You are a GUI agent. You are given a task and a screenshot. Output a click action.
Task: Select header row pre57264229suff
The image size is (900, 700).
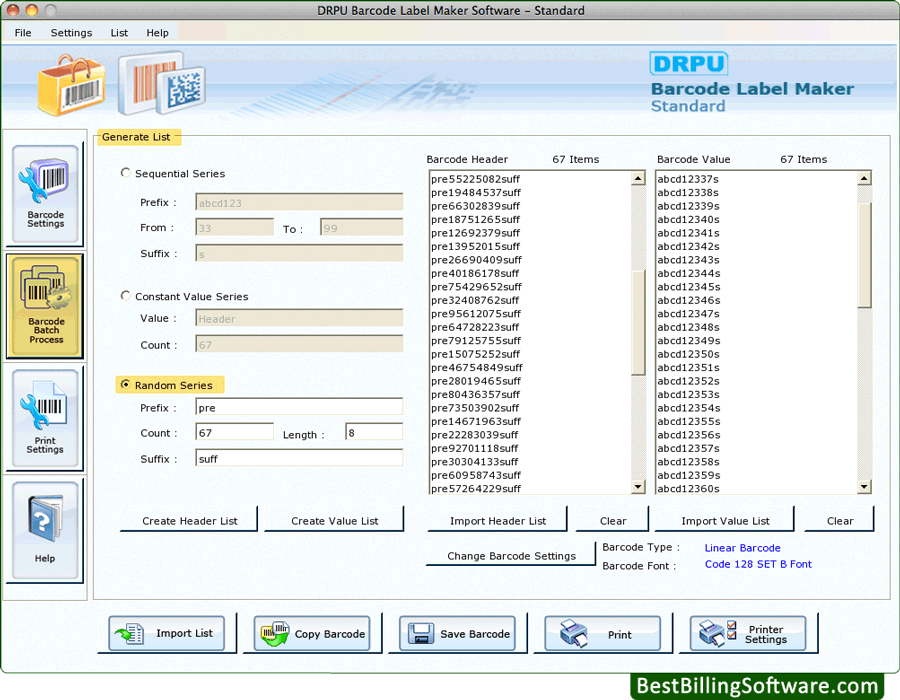[530, 488]
